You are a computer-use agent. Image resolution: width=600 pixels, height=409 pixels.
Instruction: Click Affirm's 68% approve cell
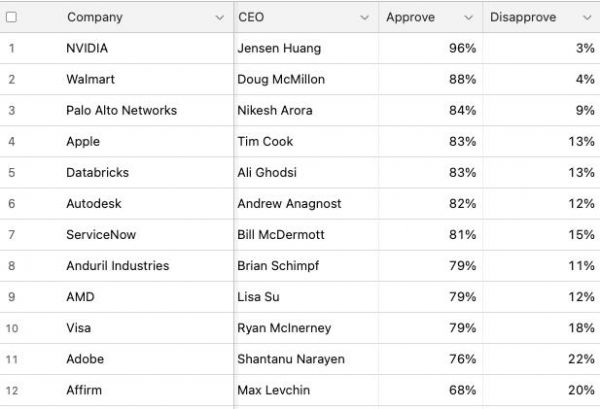[462, 389]
